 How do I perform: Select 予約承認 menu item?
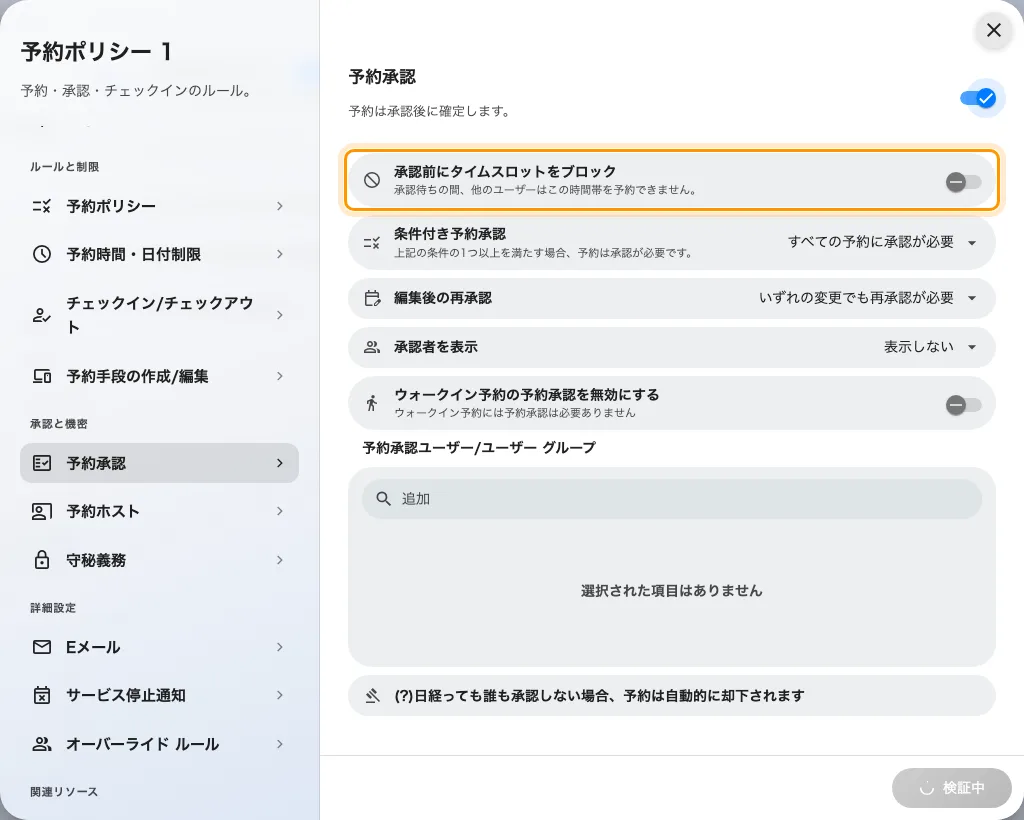click(159, 463)
